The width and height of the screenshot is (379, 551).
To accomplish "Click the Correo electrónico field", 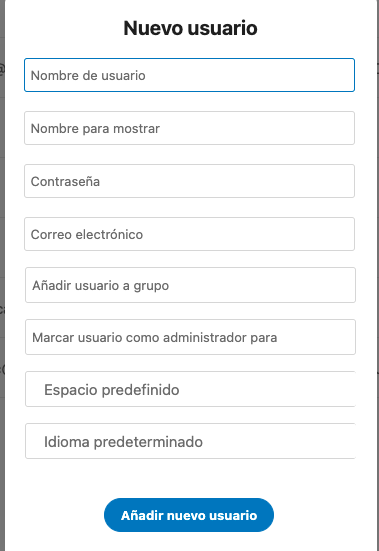I will [189, 234].
